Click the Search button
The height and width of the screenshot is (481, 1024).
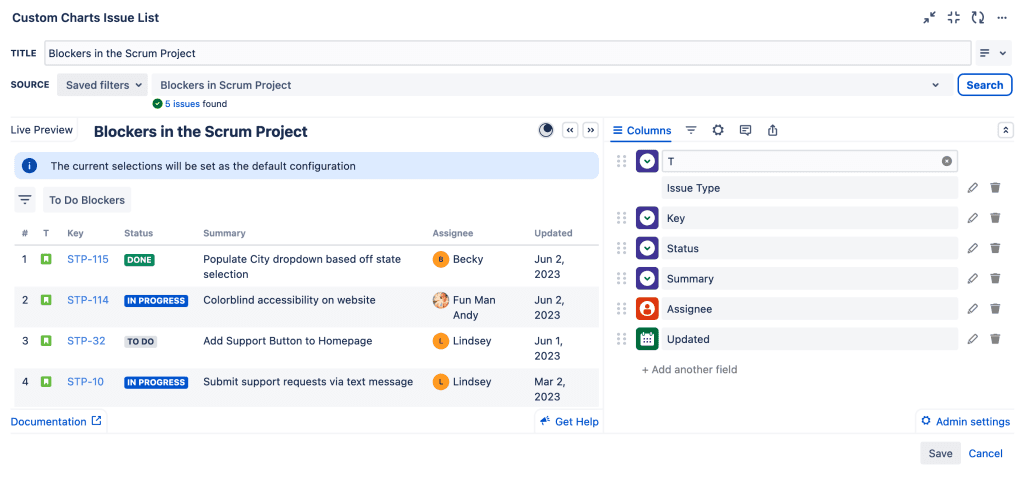click(984, 85)
